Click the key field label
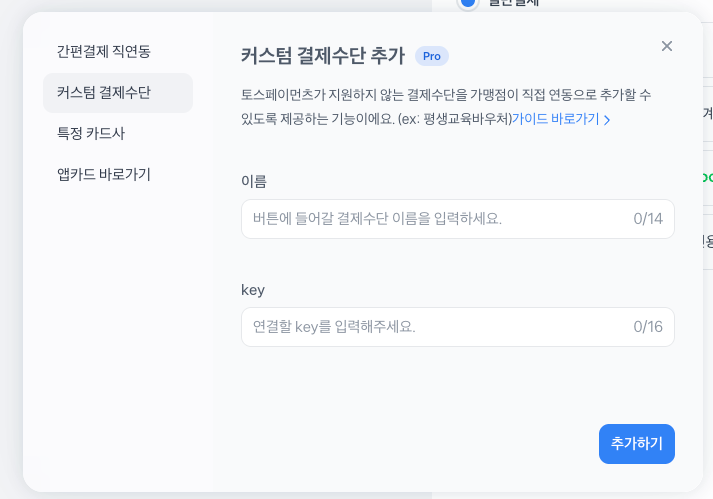Screen dimensions: 713x499 click(x=253, y=289)
